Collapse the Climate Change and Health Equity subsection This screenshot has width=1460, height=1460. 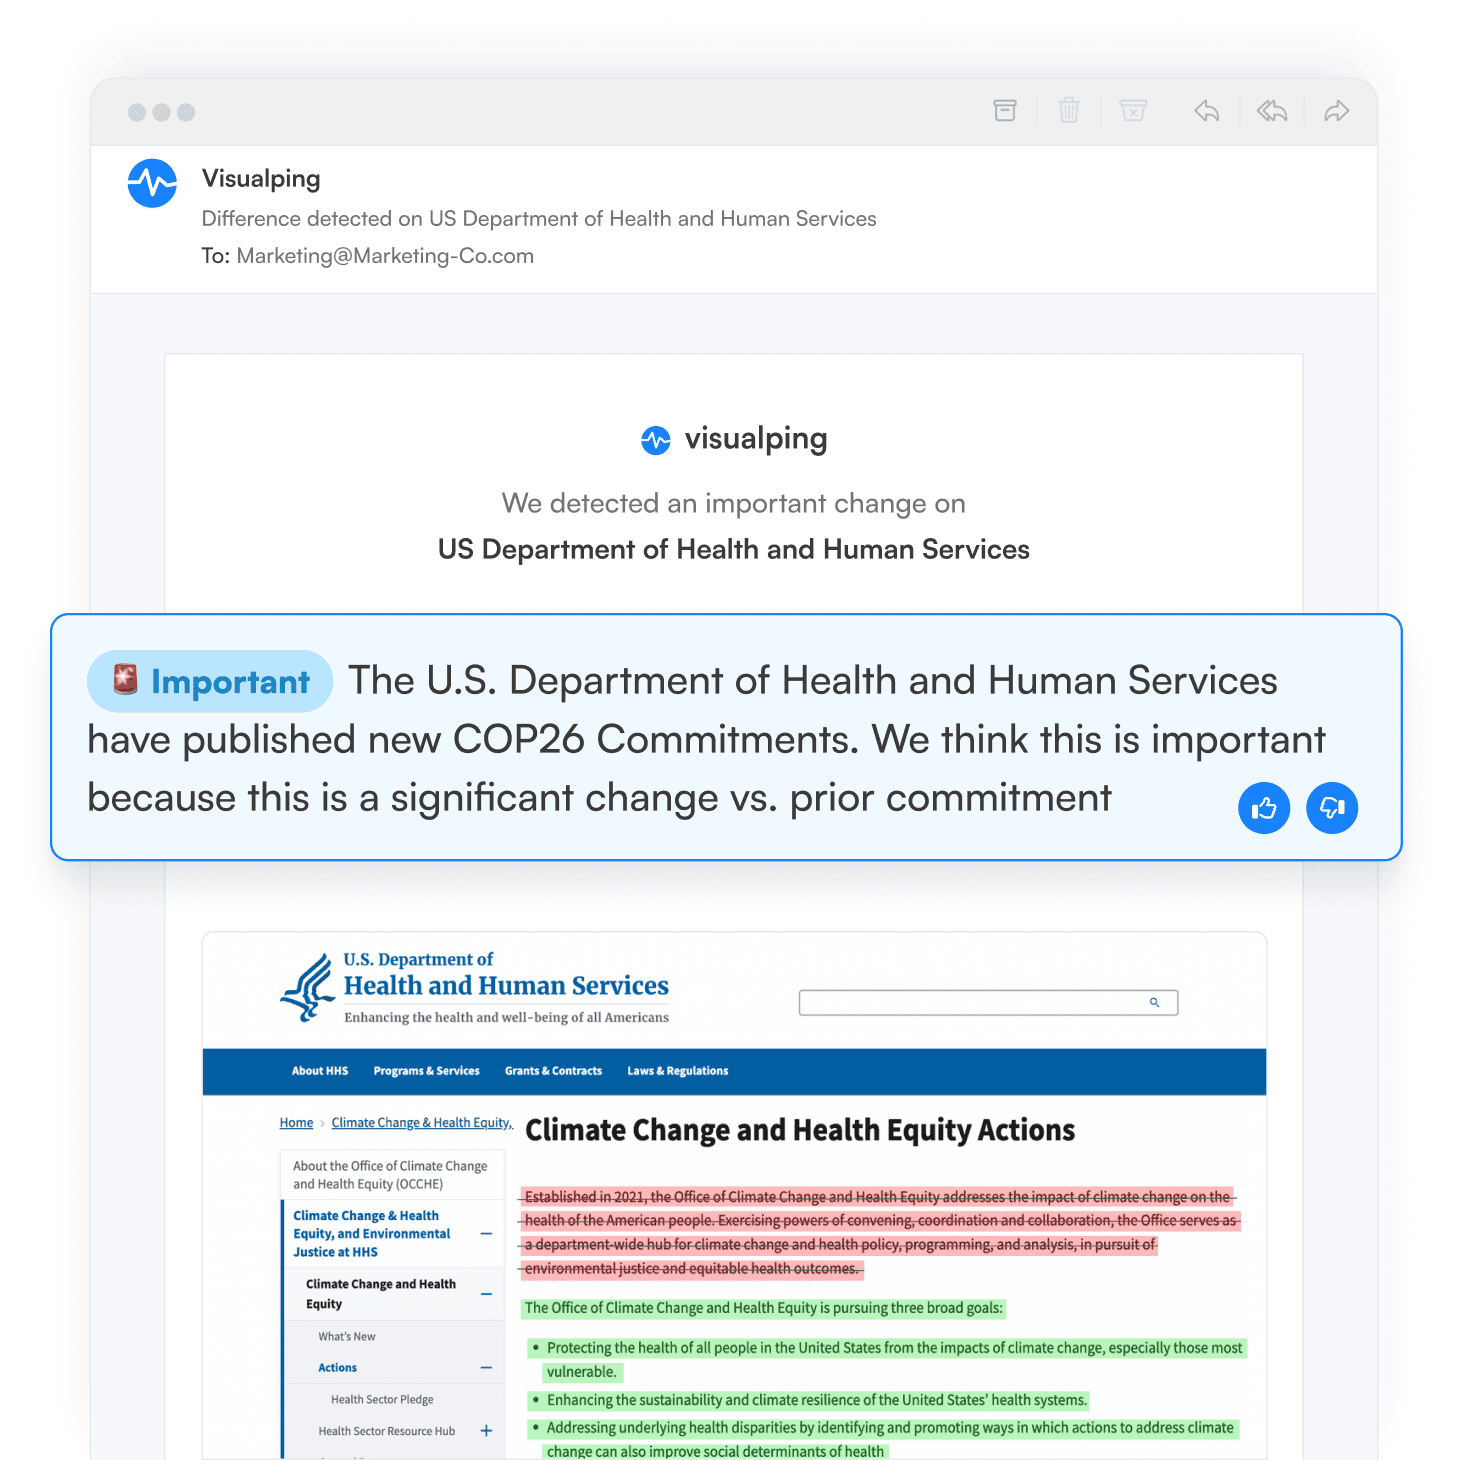[x=486, y=1294]
